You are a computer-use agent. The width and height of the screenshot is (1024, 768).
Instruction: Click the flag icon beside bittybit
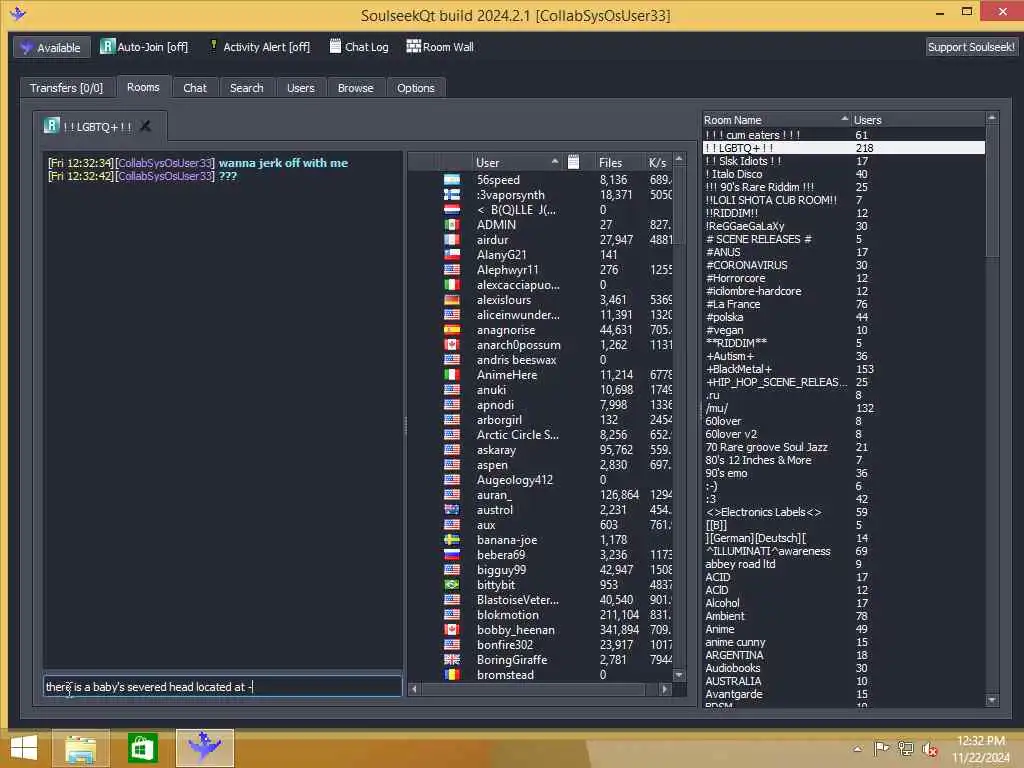pyautogui.click(x=452, y=585)
